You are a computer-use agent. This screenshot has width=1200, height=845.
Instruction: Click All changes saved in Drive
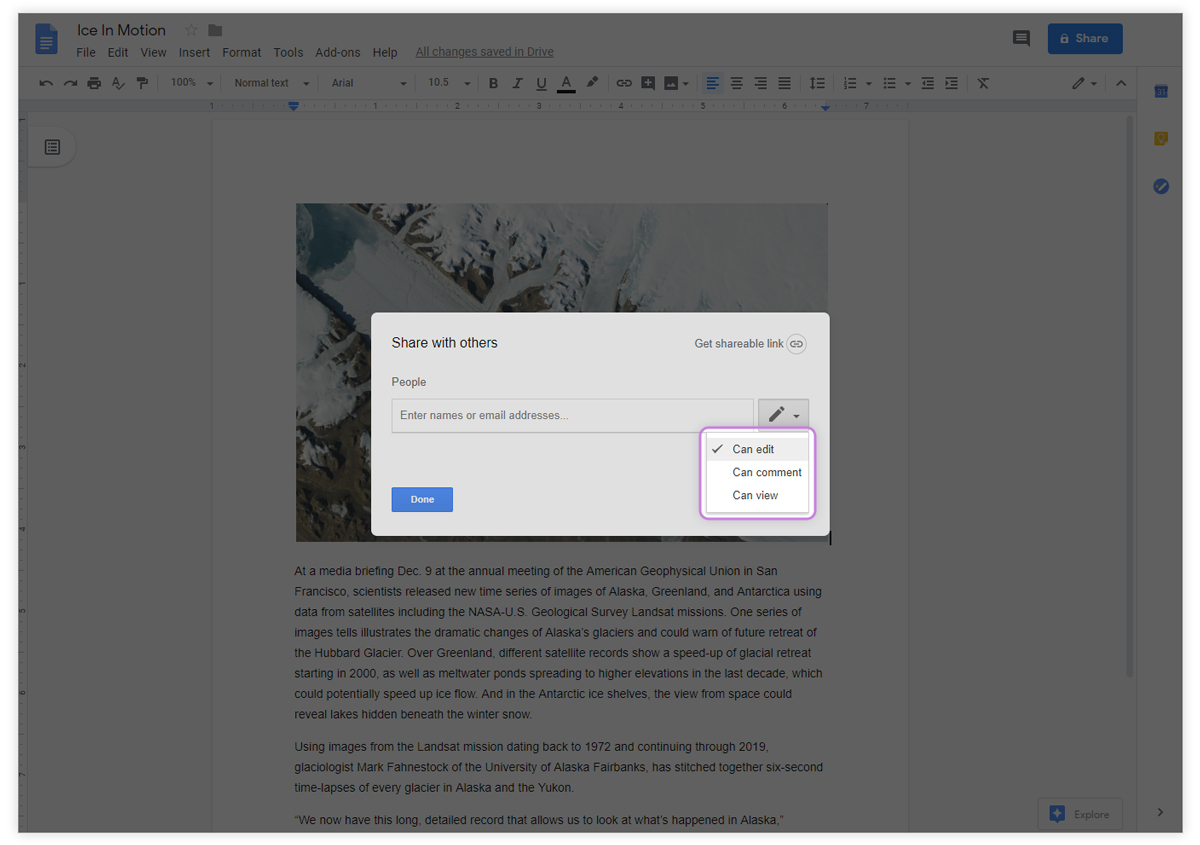[x=484, y=52]
